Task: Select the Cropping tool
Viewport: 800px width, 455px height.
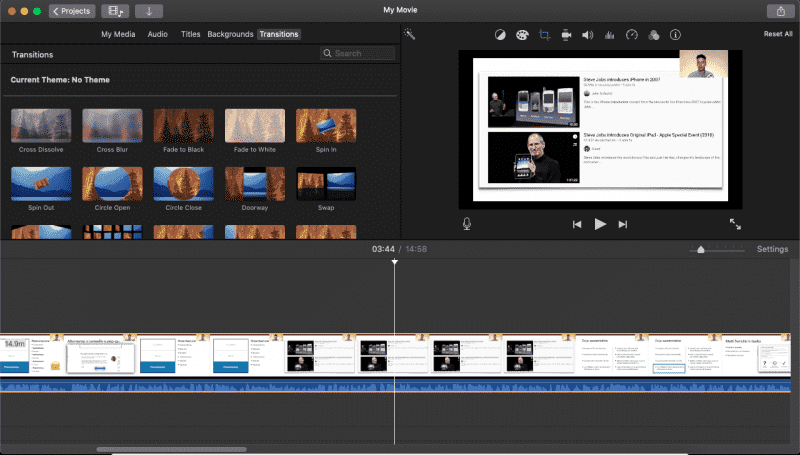Action: coord(544,35)
